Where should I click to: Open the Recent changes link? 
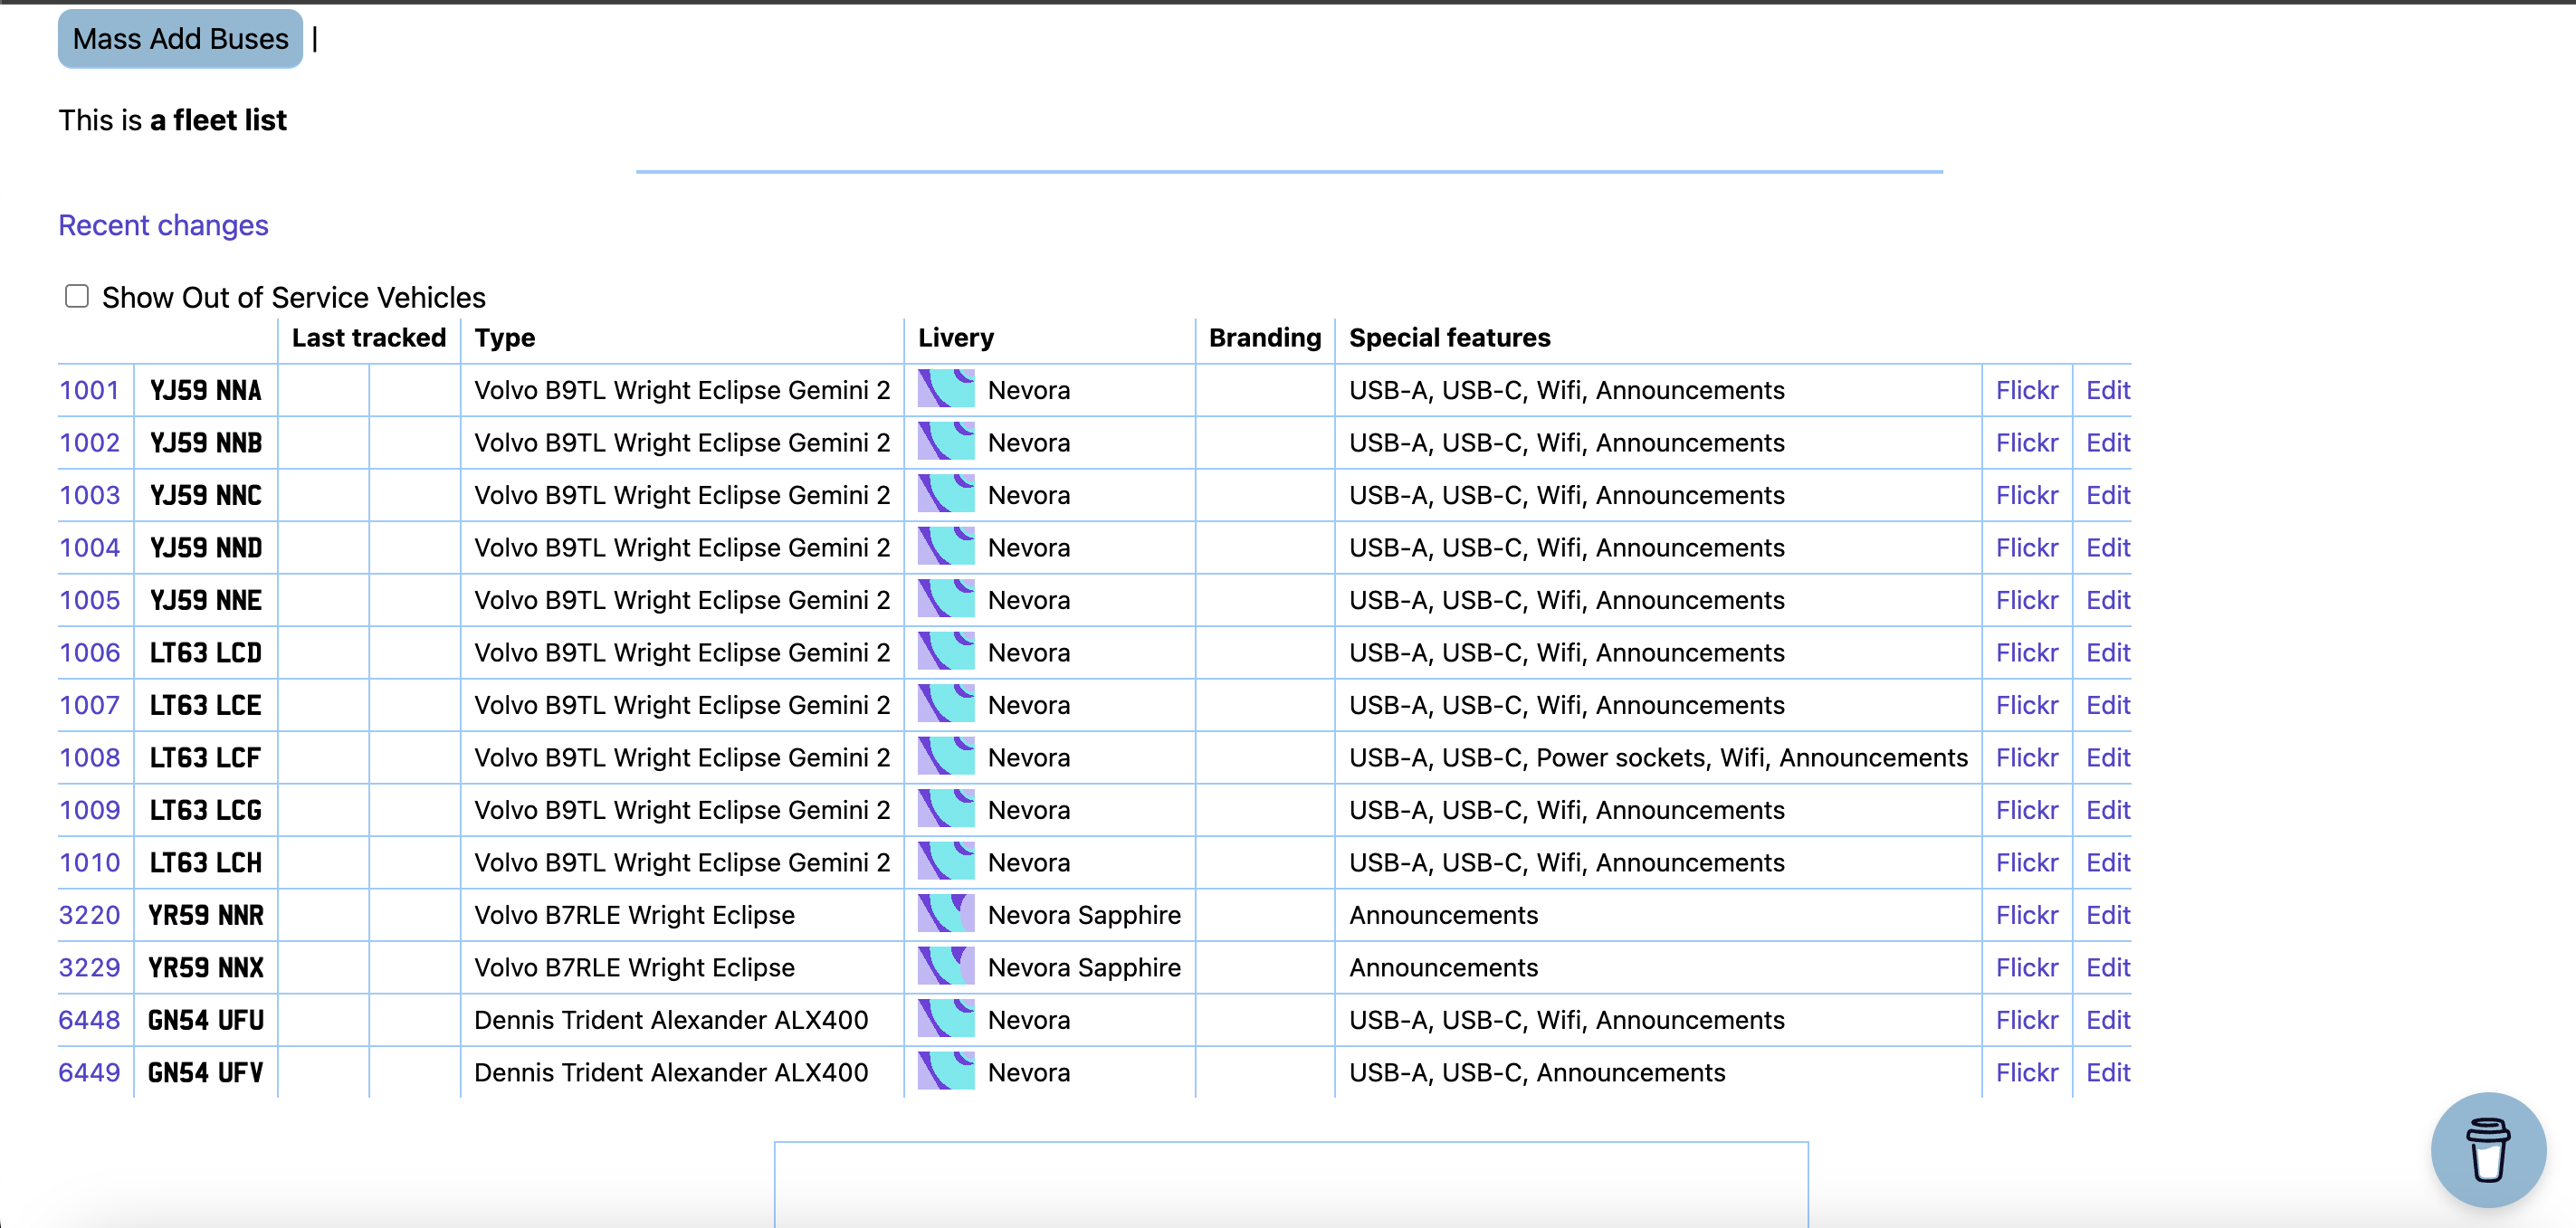[x=163, y=225]
